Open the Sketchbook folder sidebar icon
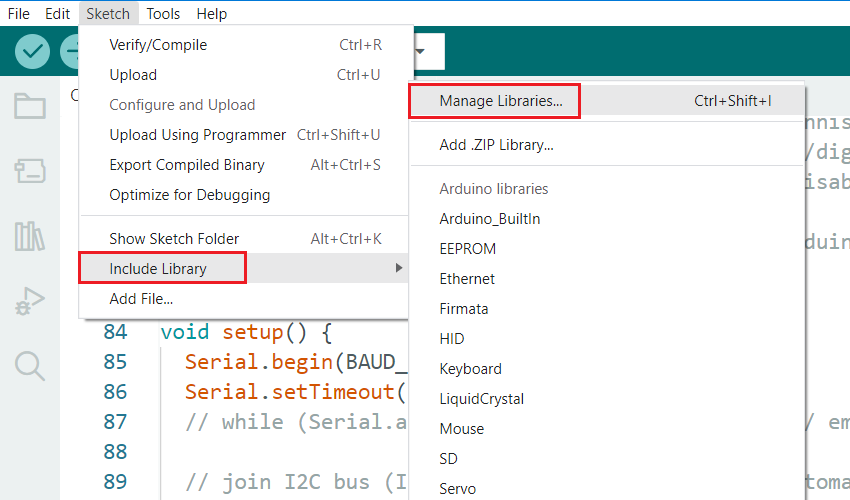850x500 pixels. 30,106
